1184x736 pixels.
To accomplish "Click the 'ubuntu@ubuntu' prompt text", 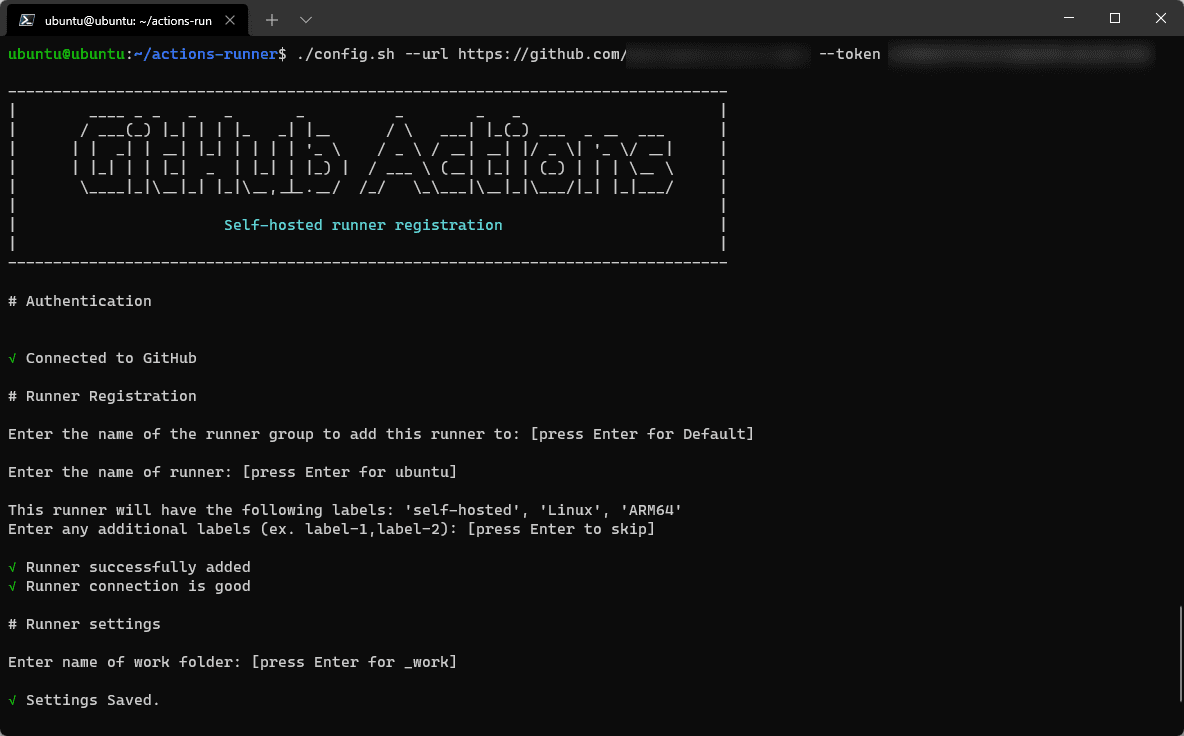I will click(66, 54).
